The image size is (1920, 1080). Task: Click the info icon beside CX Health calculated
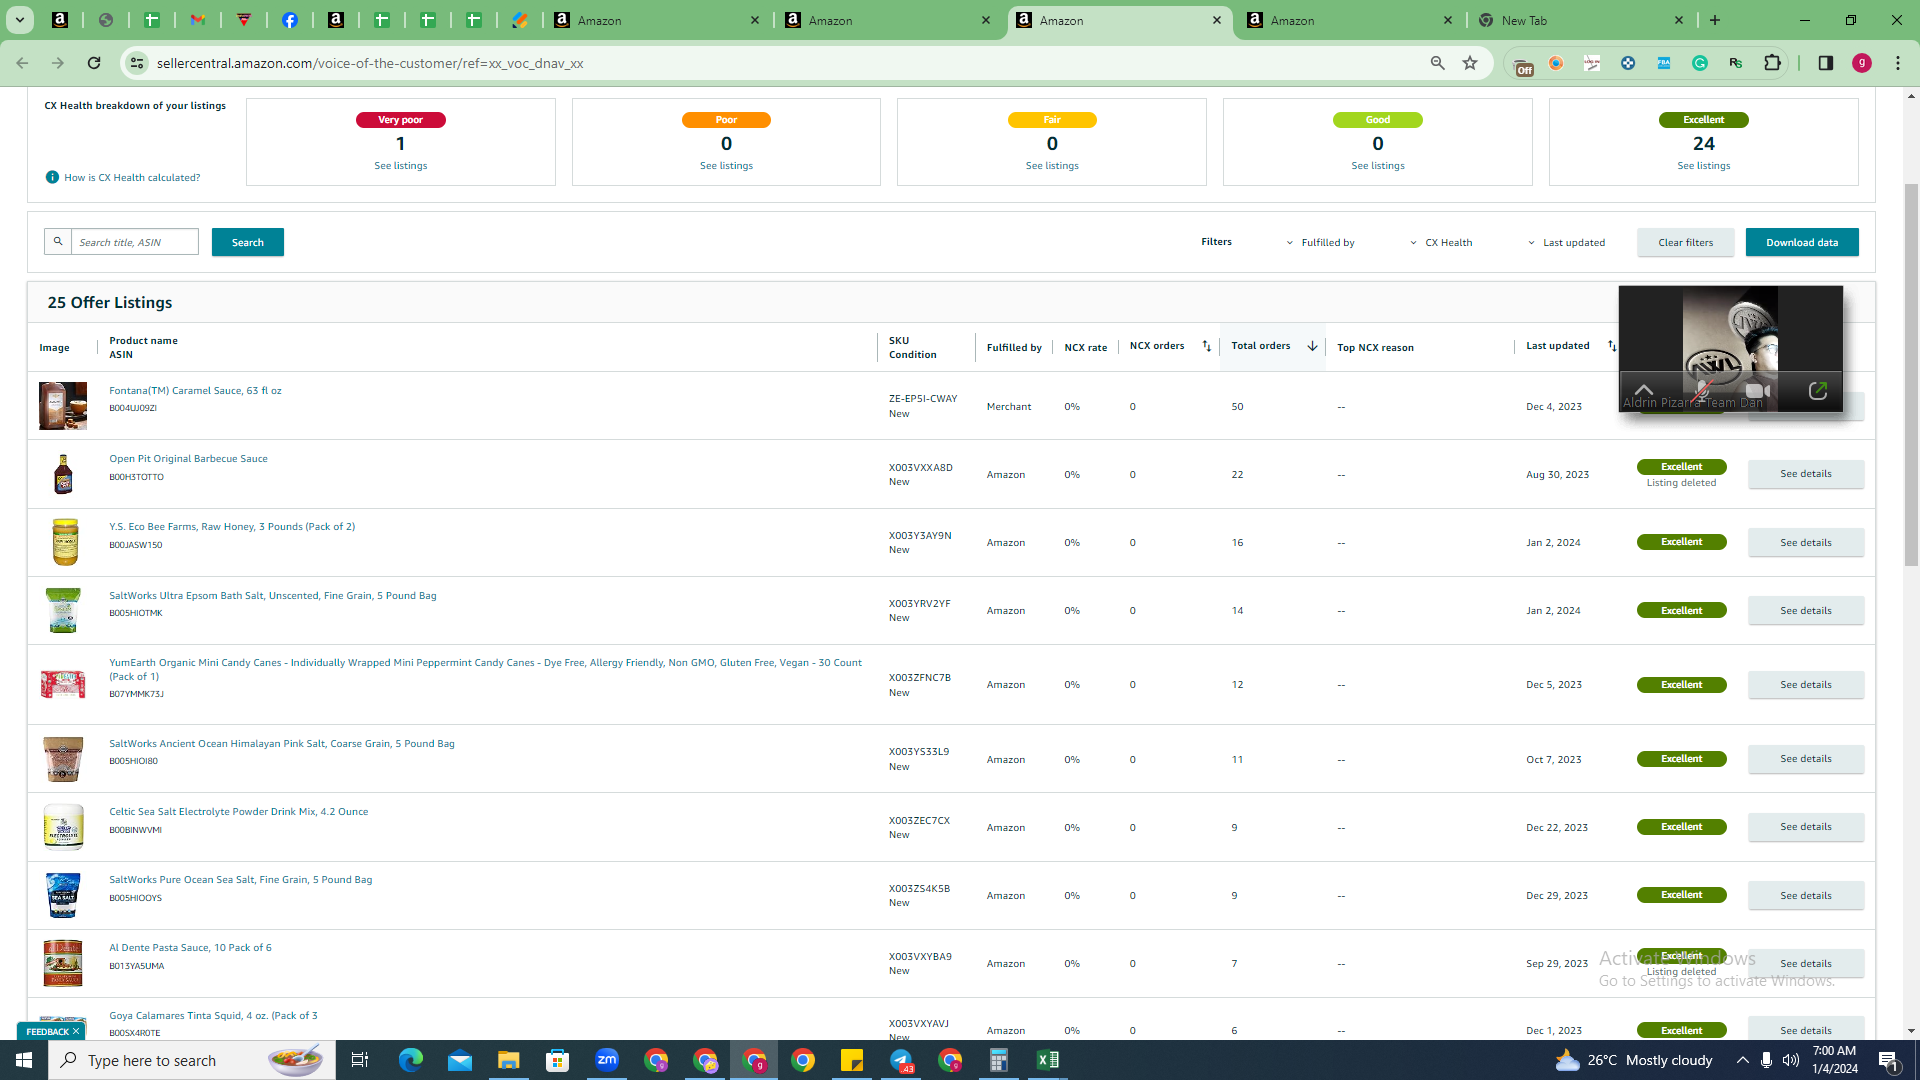[52, 177]
